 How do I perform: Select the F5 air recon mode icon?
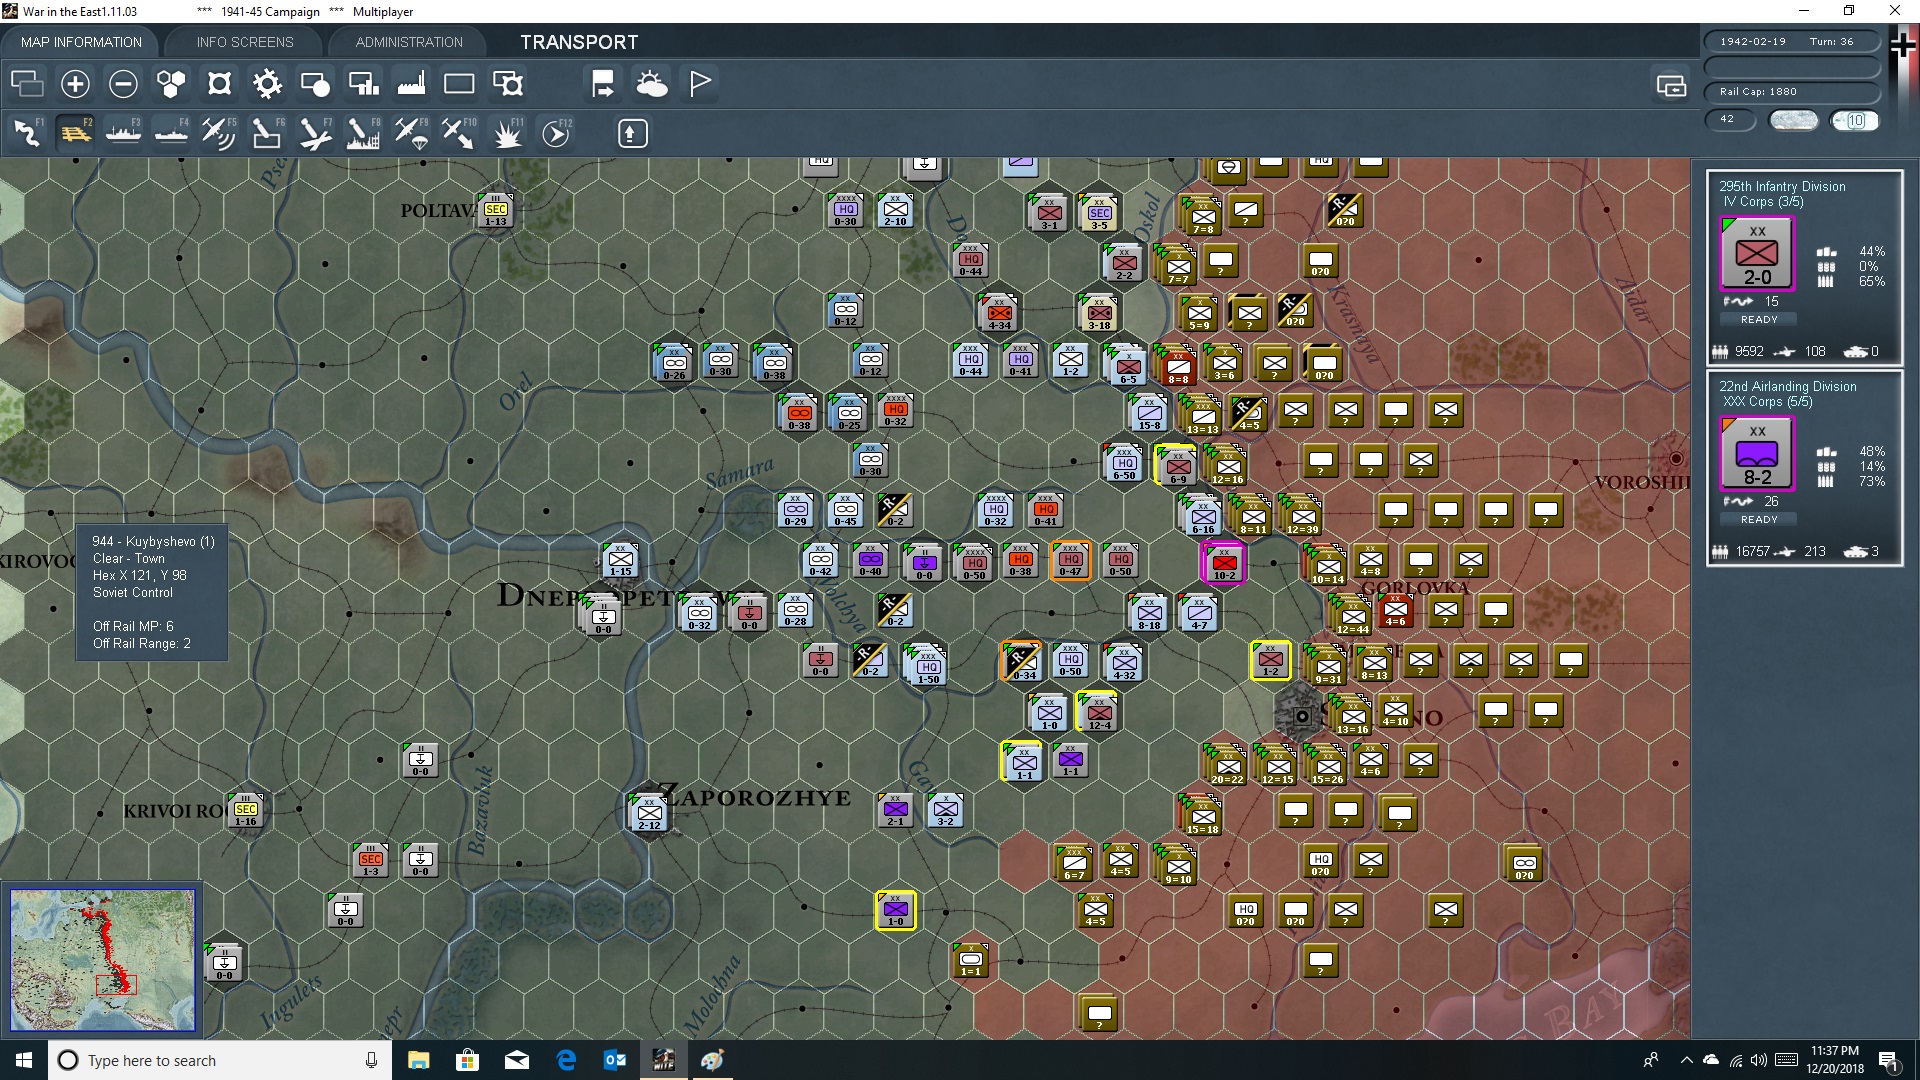tap(219, 133)
